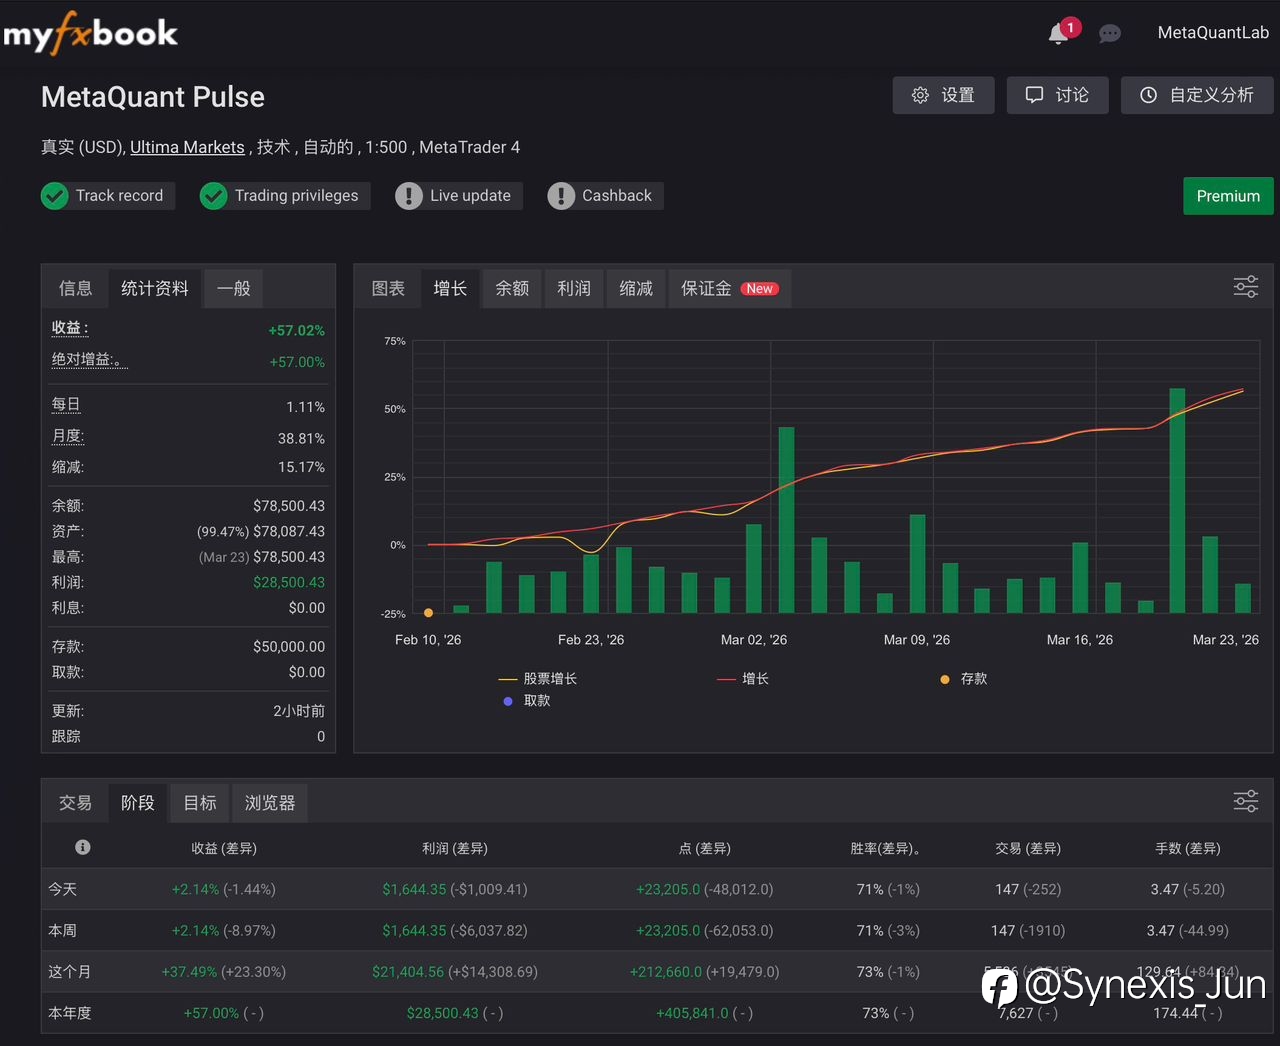Click the $28,500.43 profit value in statistics
The width and height of the screenshot is (1280, 1046).
pos(289,582)
